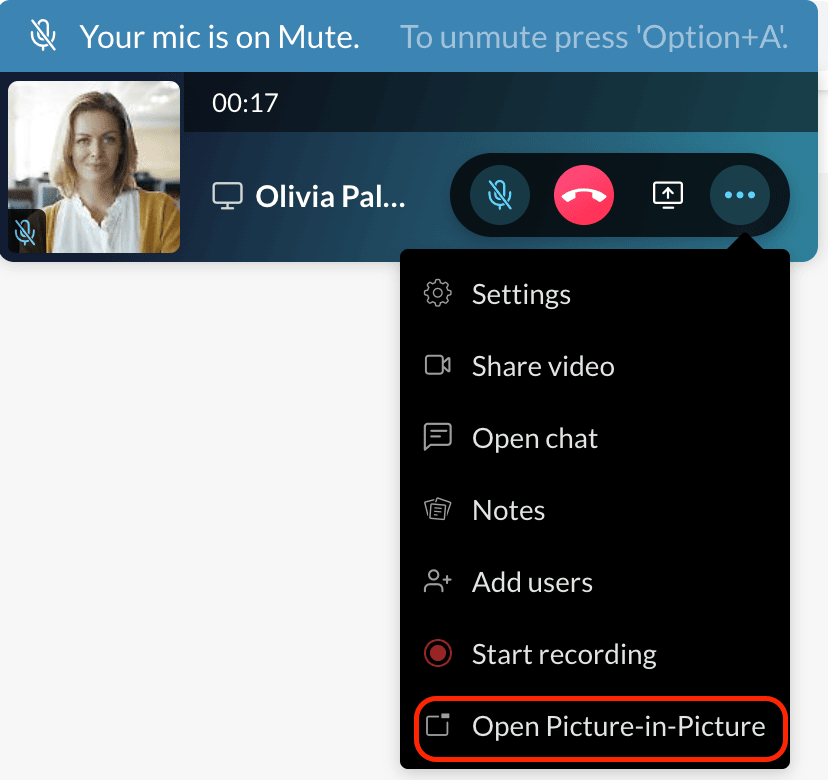828x780 pixels.
Task: Click the monitor icon beside Olivia's name
Action: 228,196
